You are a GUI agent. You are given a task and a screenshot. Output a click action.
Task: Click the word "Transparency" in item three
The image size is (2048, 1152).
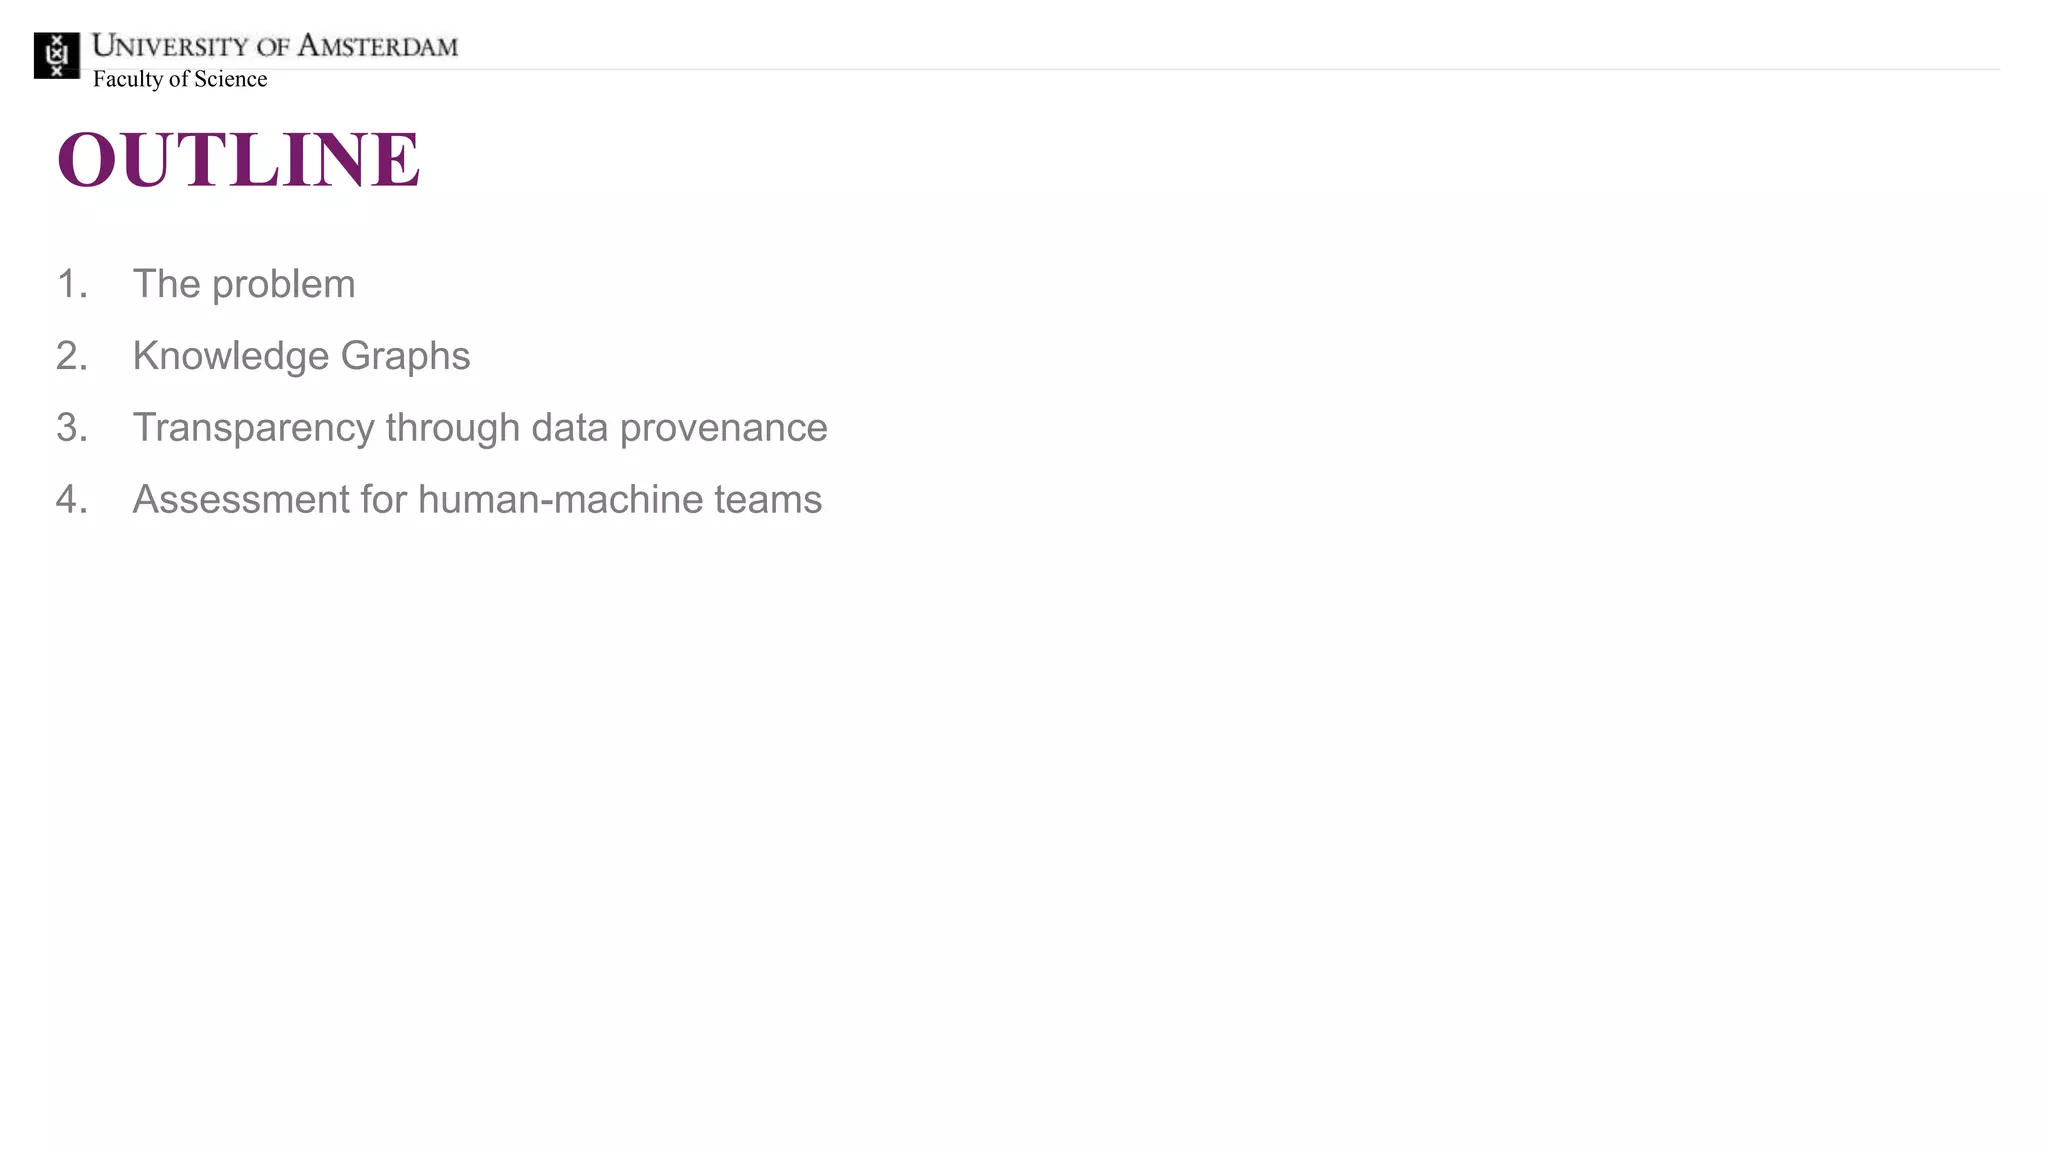[x=254, y=428]
